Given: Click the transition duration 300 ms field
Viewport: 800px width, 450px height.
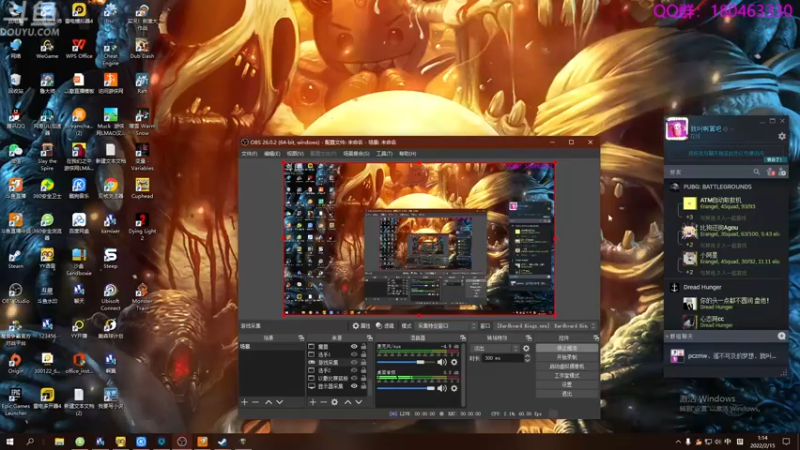Looking at the screenshot, I should 503,358.
